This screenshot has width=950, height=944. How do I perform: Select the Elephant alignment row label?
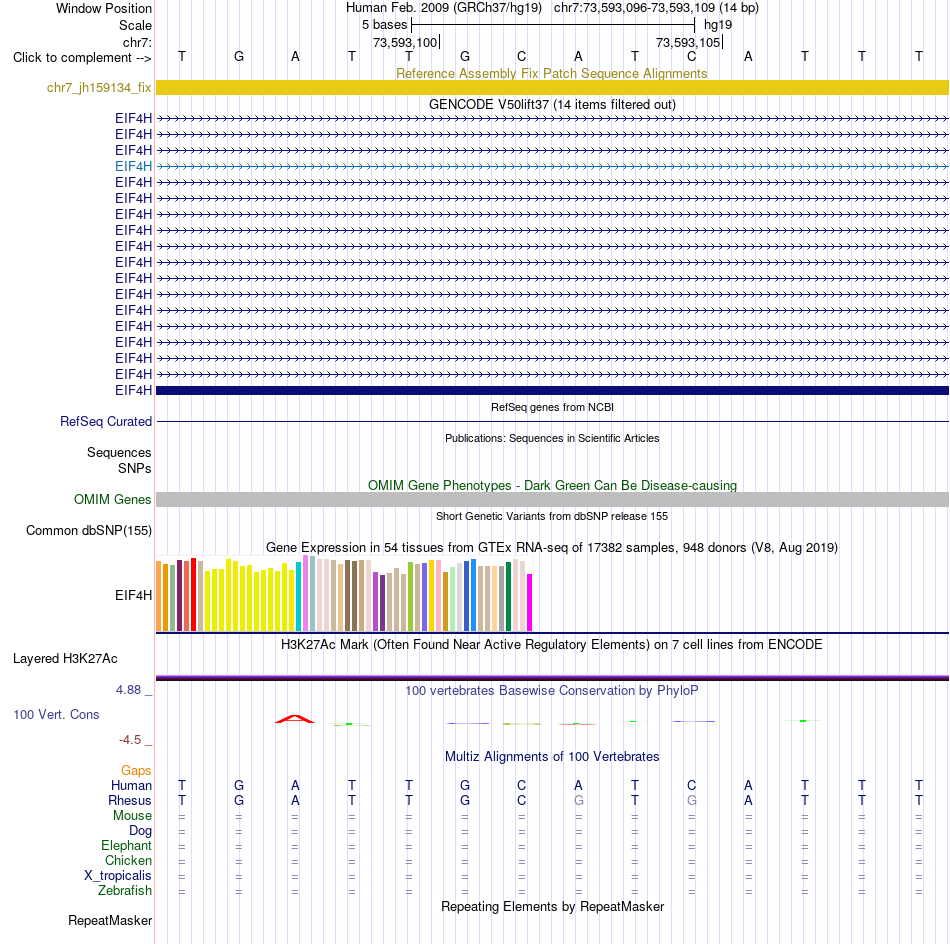tap(126, 845)
